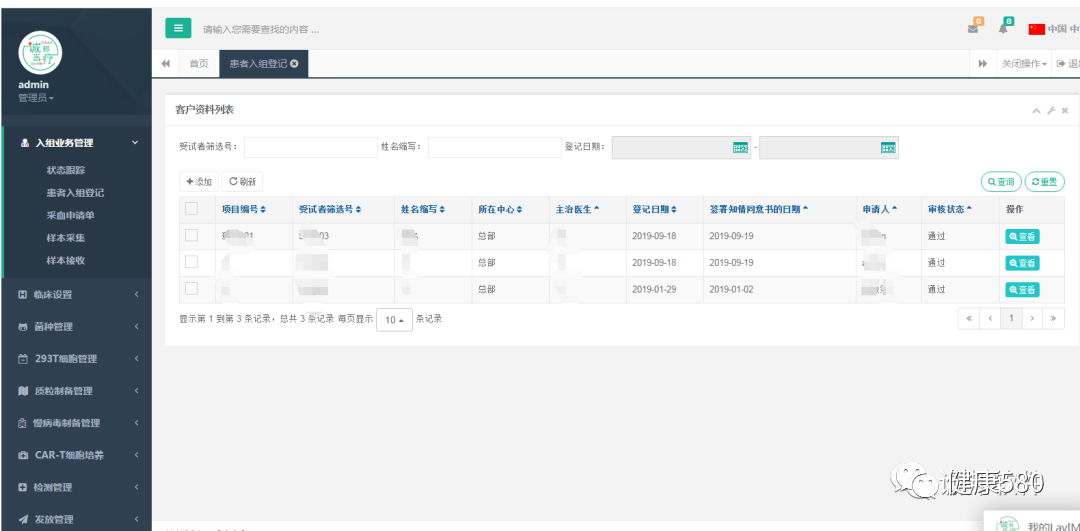Image resolution: width=1080 pixels, height=531 pixels.
Task: Click page number 1 in pager
Action: [x=1011, y=319]
